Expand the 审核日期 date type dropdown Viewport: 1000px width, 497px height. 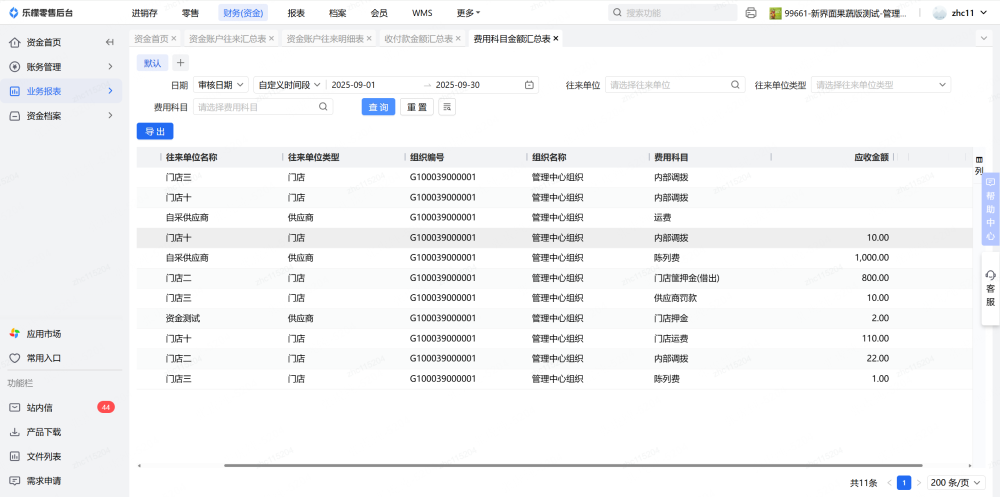[219, 85]
